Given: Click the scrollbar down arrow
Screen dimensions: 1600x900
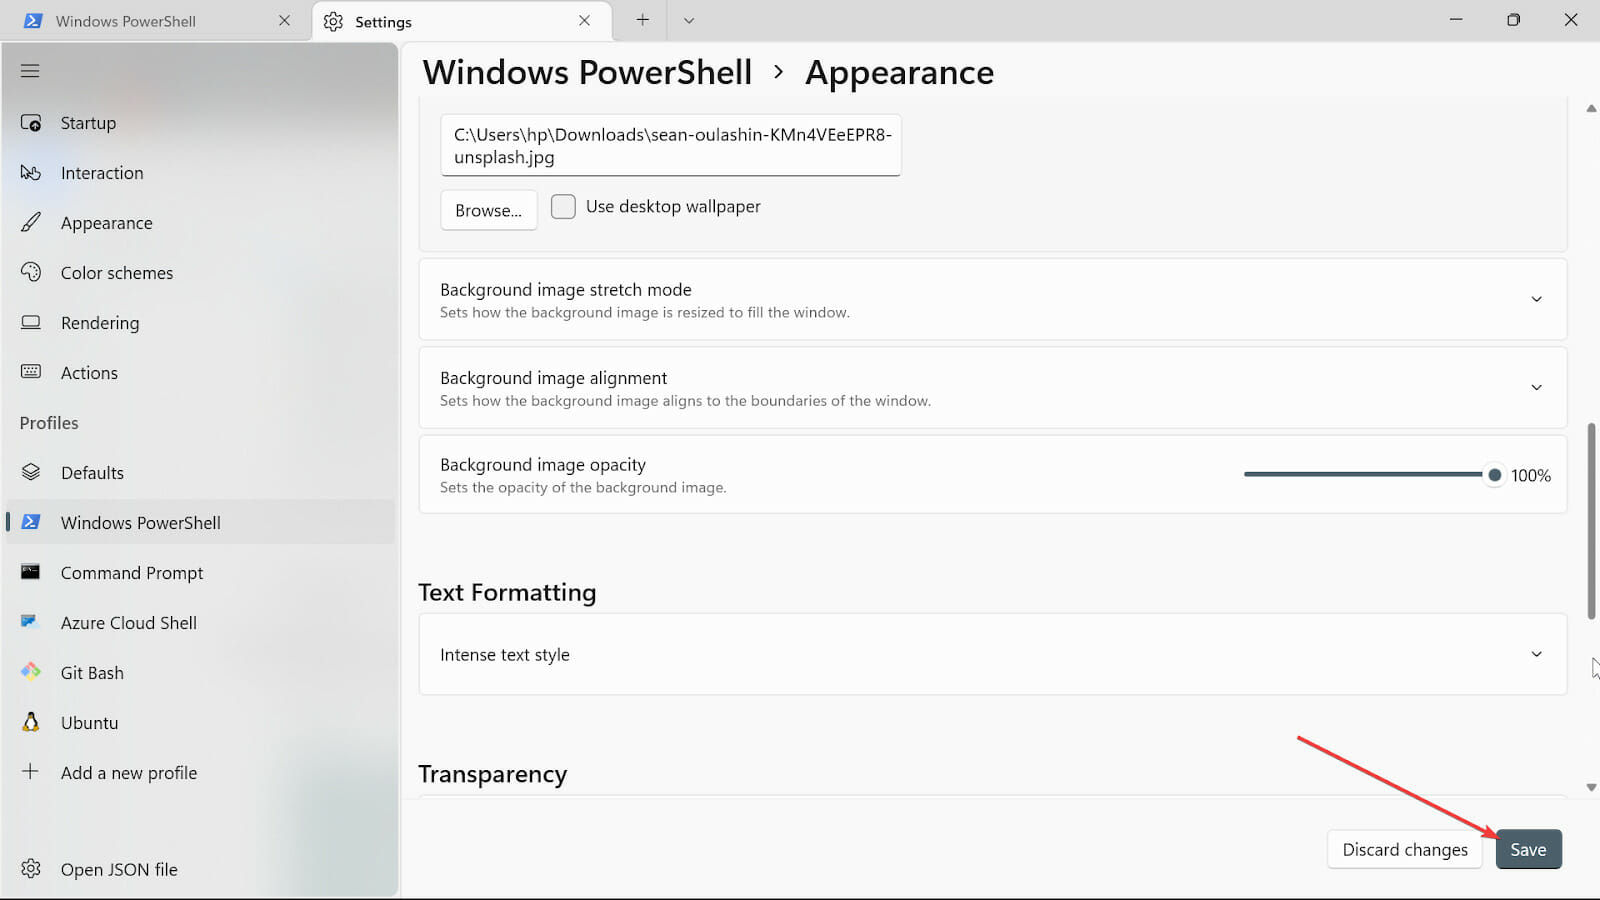Looking at the screenshot, I should 1591,787.
